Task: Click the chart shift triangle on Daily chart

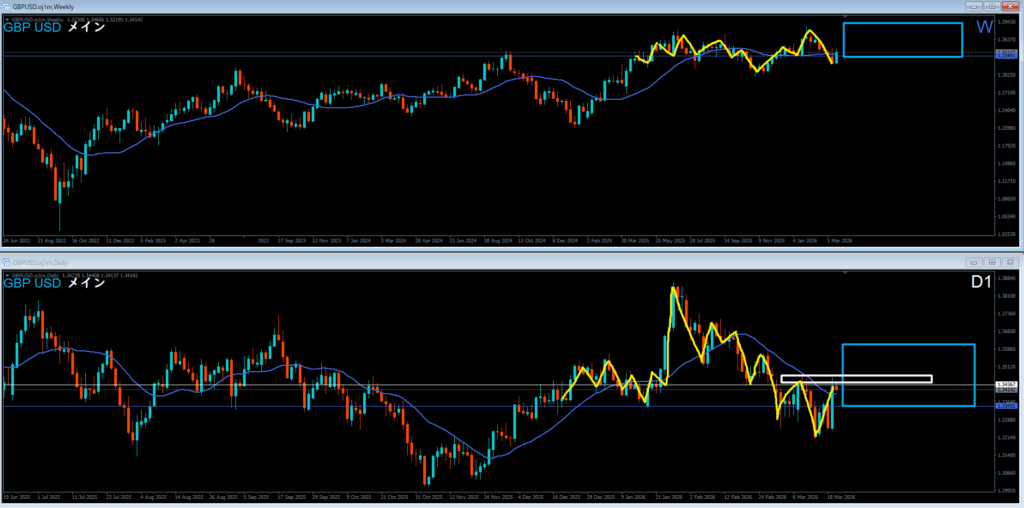Action: click(x=847, y=272)
